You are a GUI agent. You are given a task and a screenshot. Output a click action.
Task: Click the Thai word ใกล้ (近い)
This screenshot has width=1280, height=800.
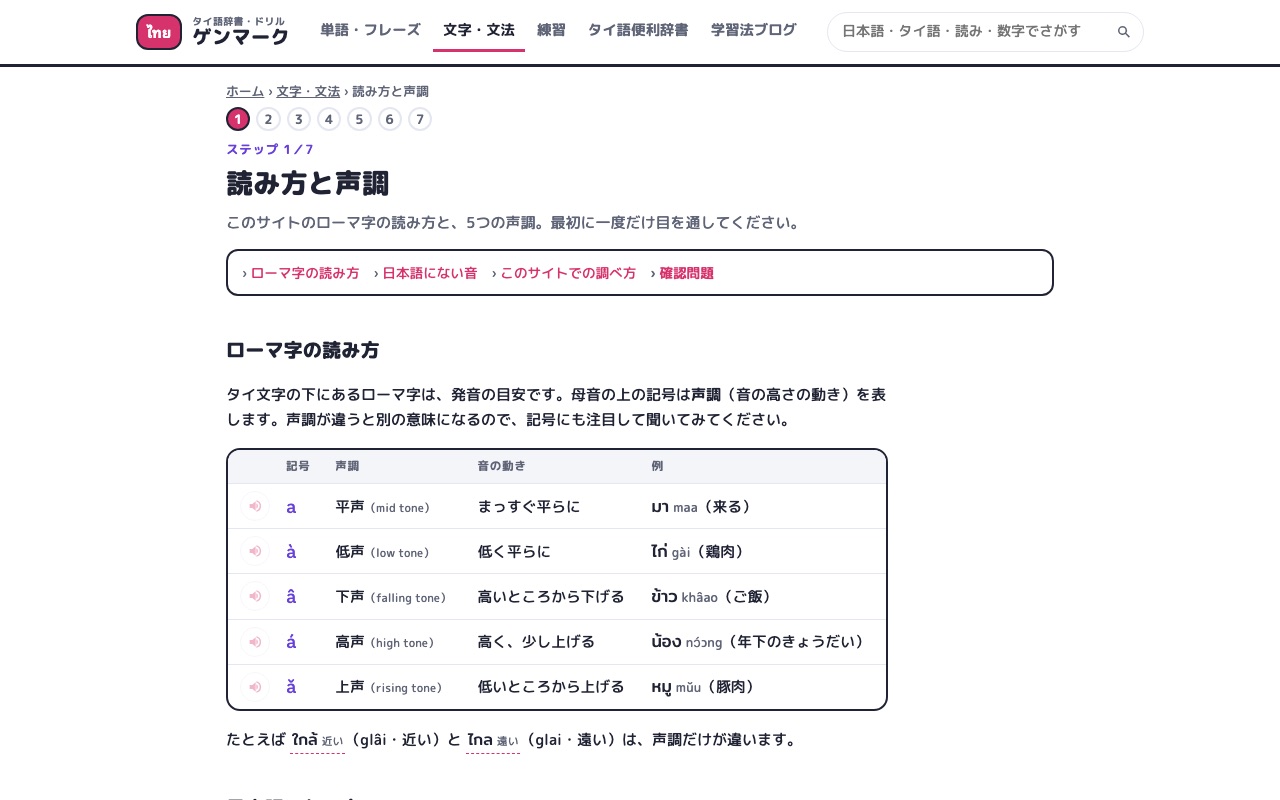(317, 740)
